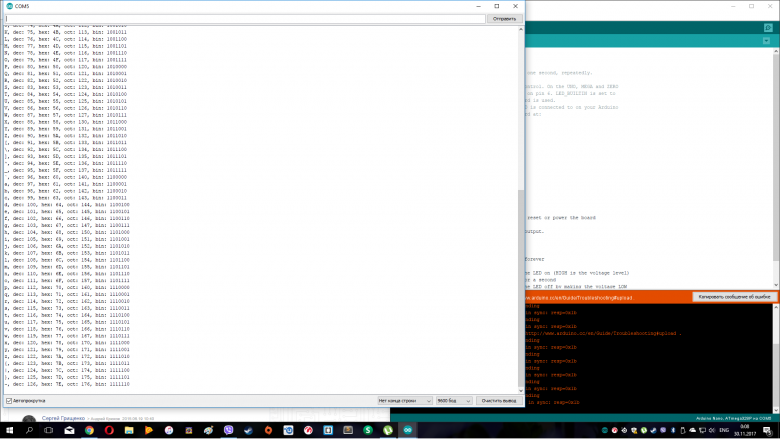Switch to Arduino IDE taskbar icon
Viewport: 780px width, 440px height.
point(407,430)
